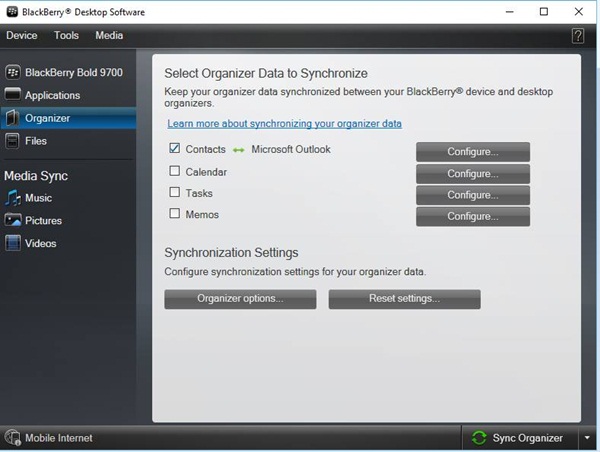Click the Applications sidebar icon
The height and width of the screenshot is (452, 600).
click(x=13, y=94)
